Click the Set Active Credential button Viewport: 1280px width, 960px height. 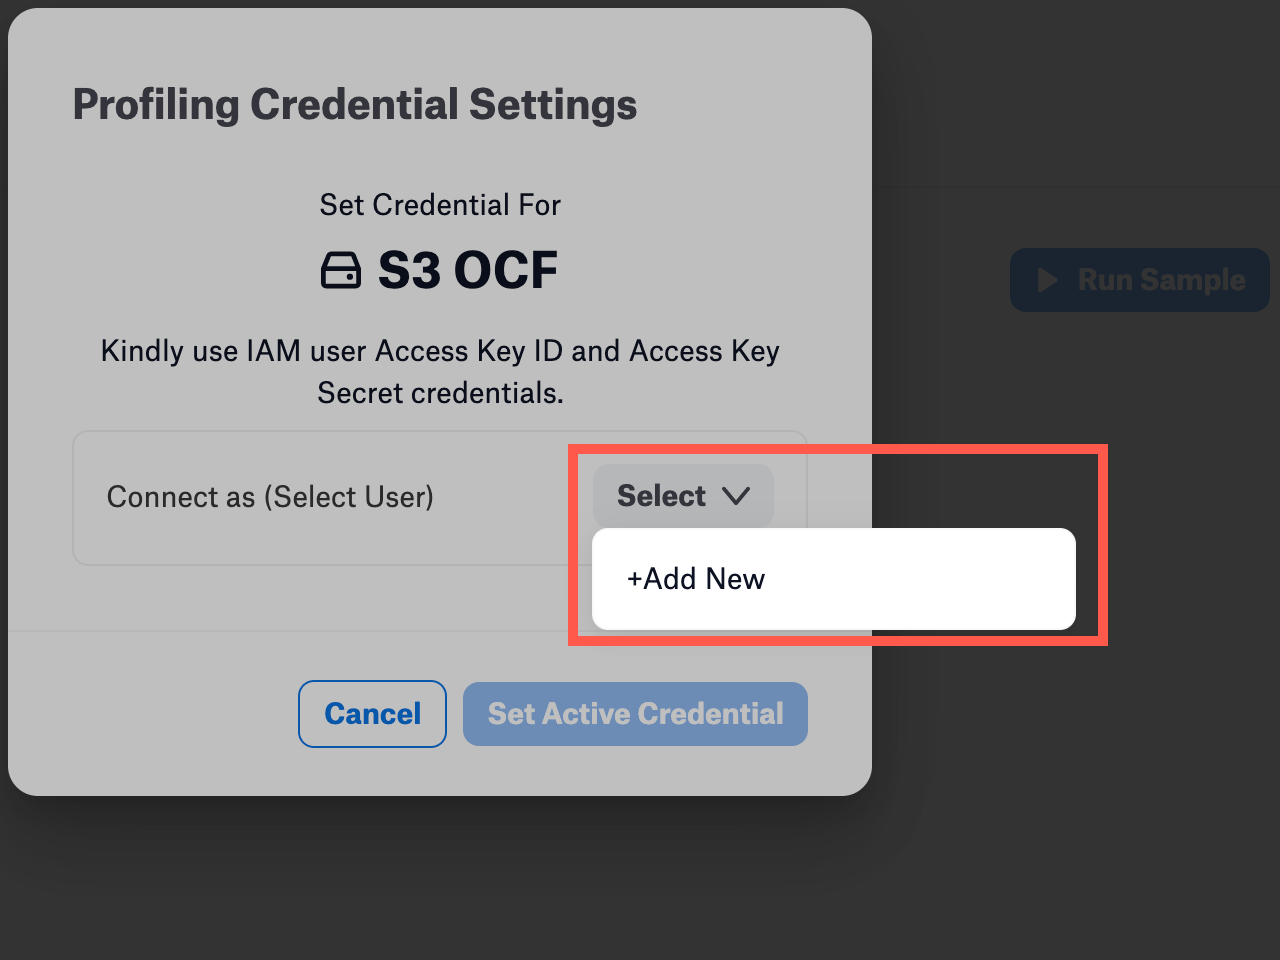(x=635, y=714)
